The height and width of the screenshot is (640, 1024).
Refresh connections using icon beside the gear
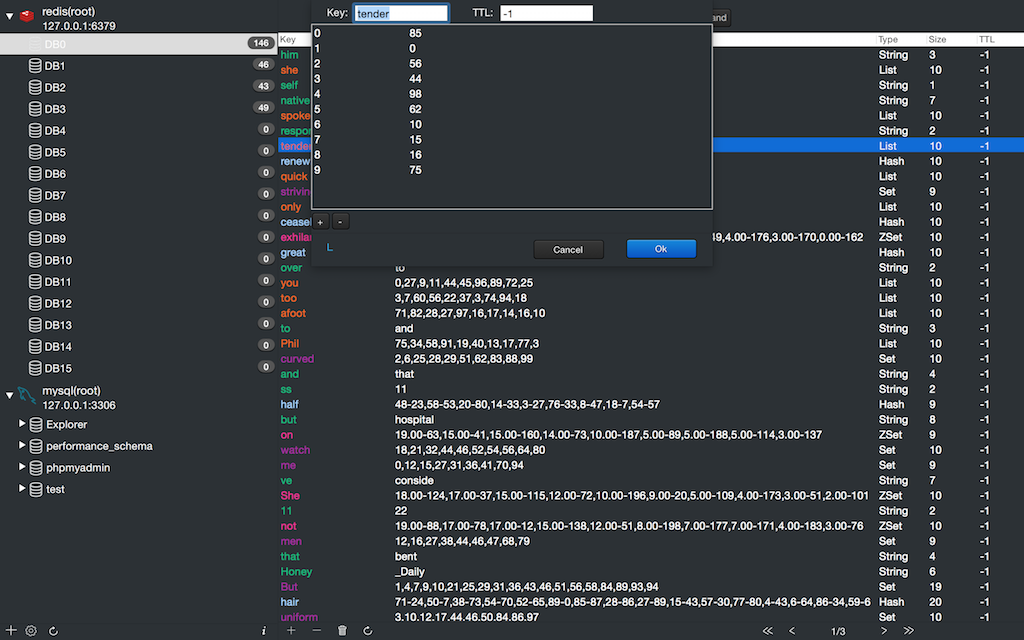point(53,631)
